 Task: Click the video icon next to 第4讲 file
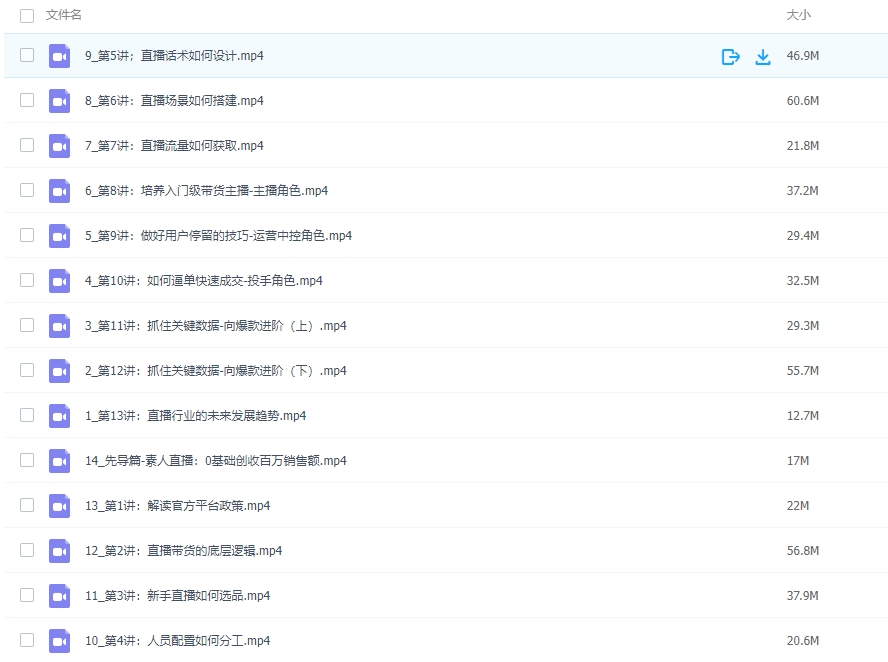coord(59,640)
